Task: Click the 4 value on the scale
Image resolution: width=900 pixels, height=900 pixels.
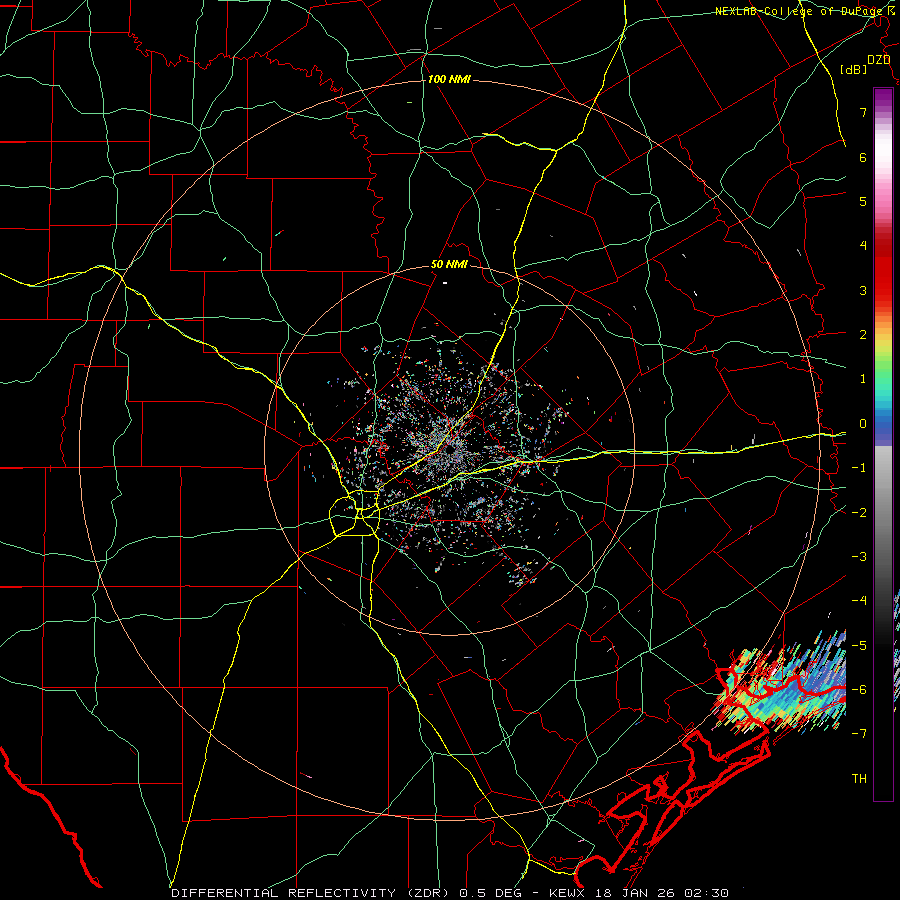Action: click(x=863, y=246)
